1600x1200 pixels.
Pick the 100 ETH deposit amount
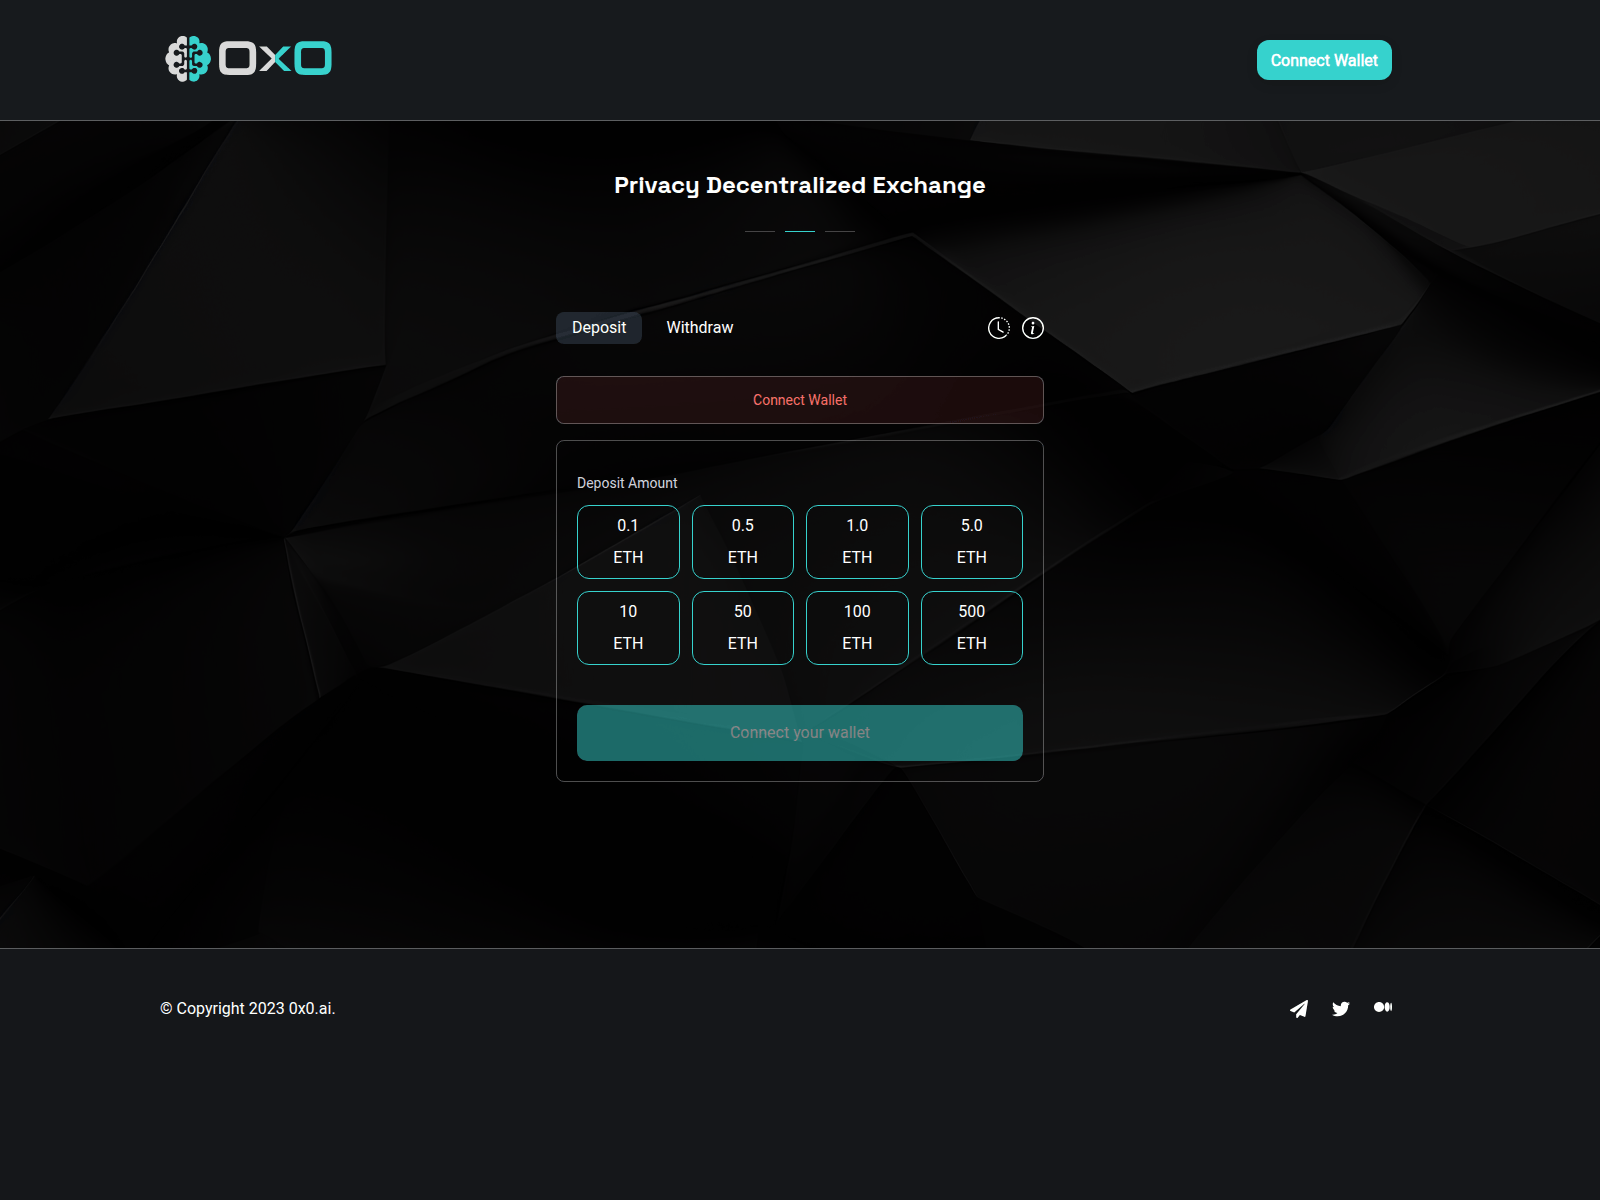pyautogui.click(x=857, y=627)
